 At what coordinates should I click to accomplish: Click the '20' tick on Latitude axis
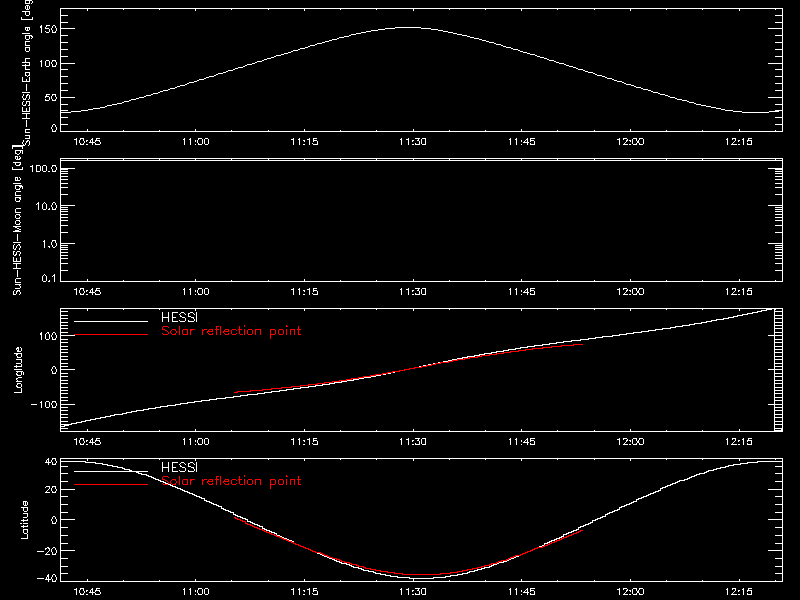(51, 490)
